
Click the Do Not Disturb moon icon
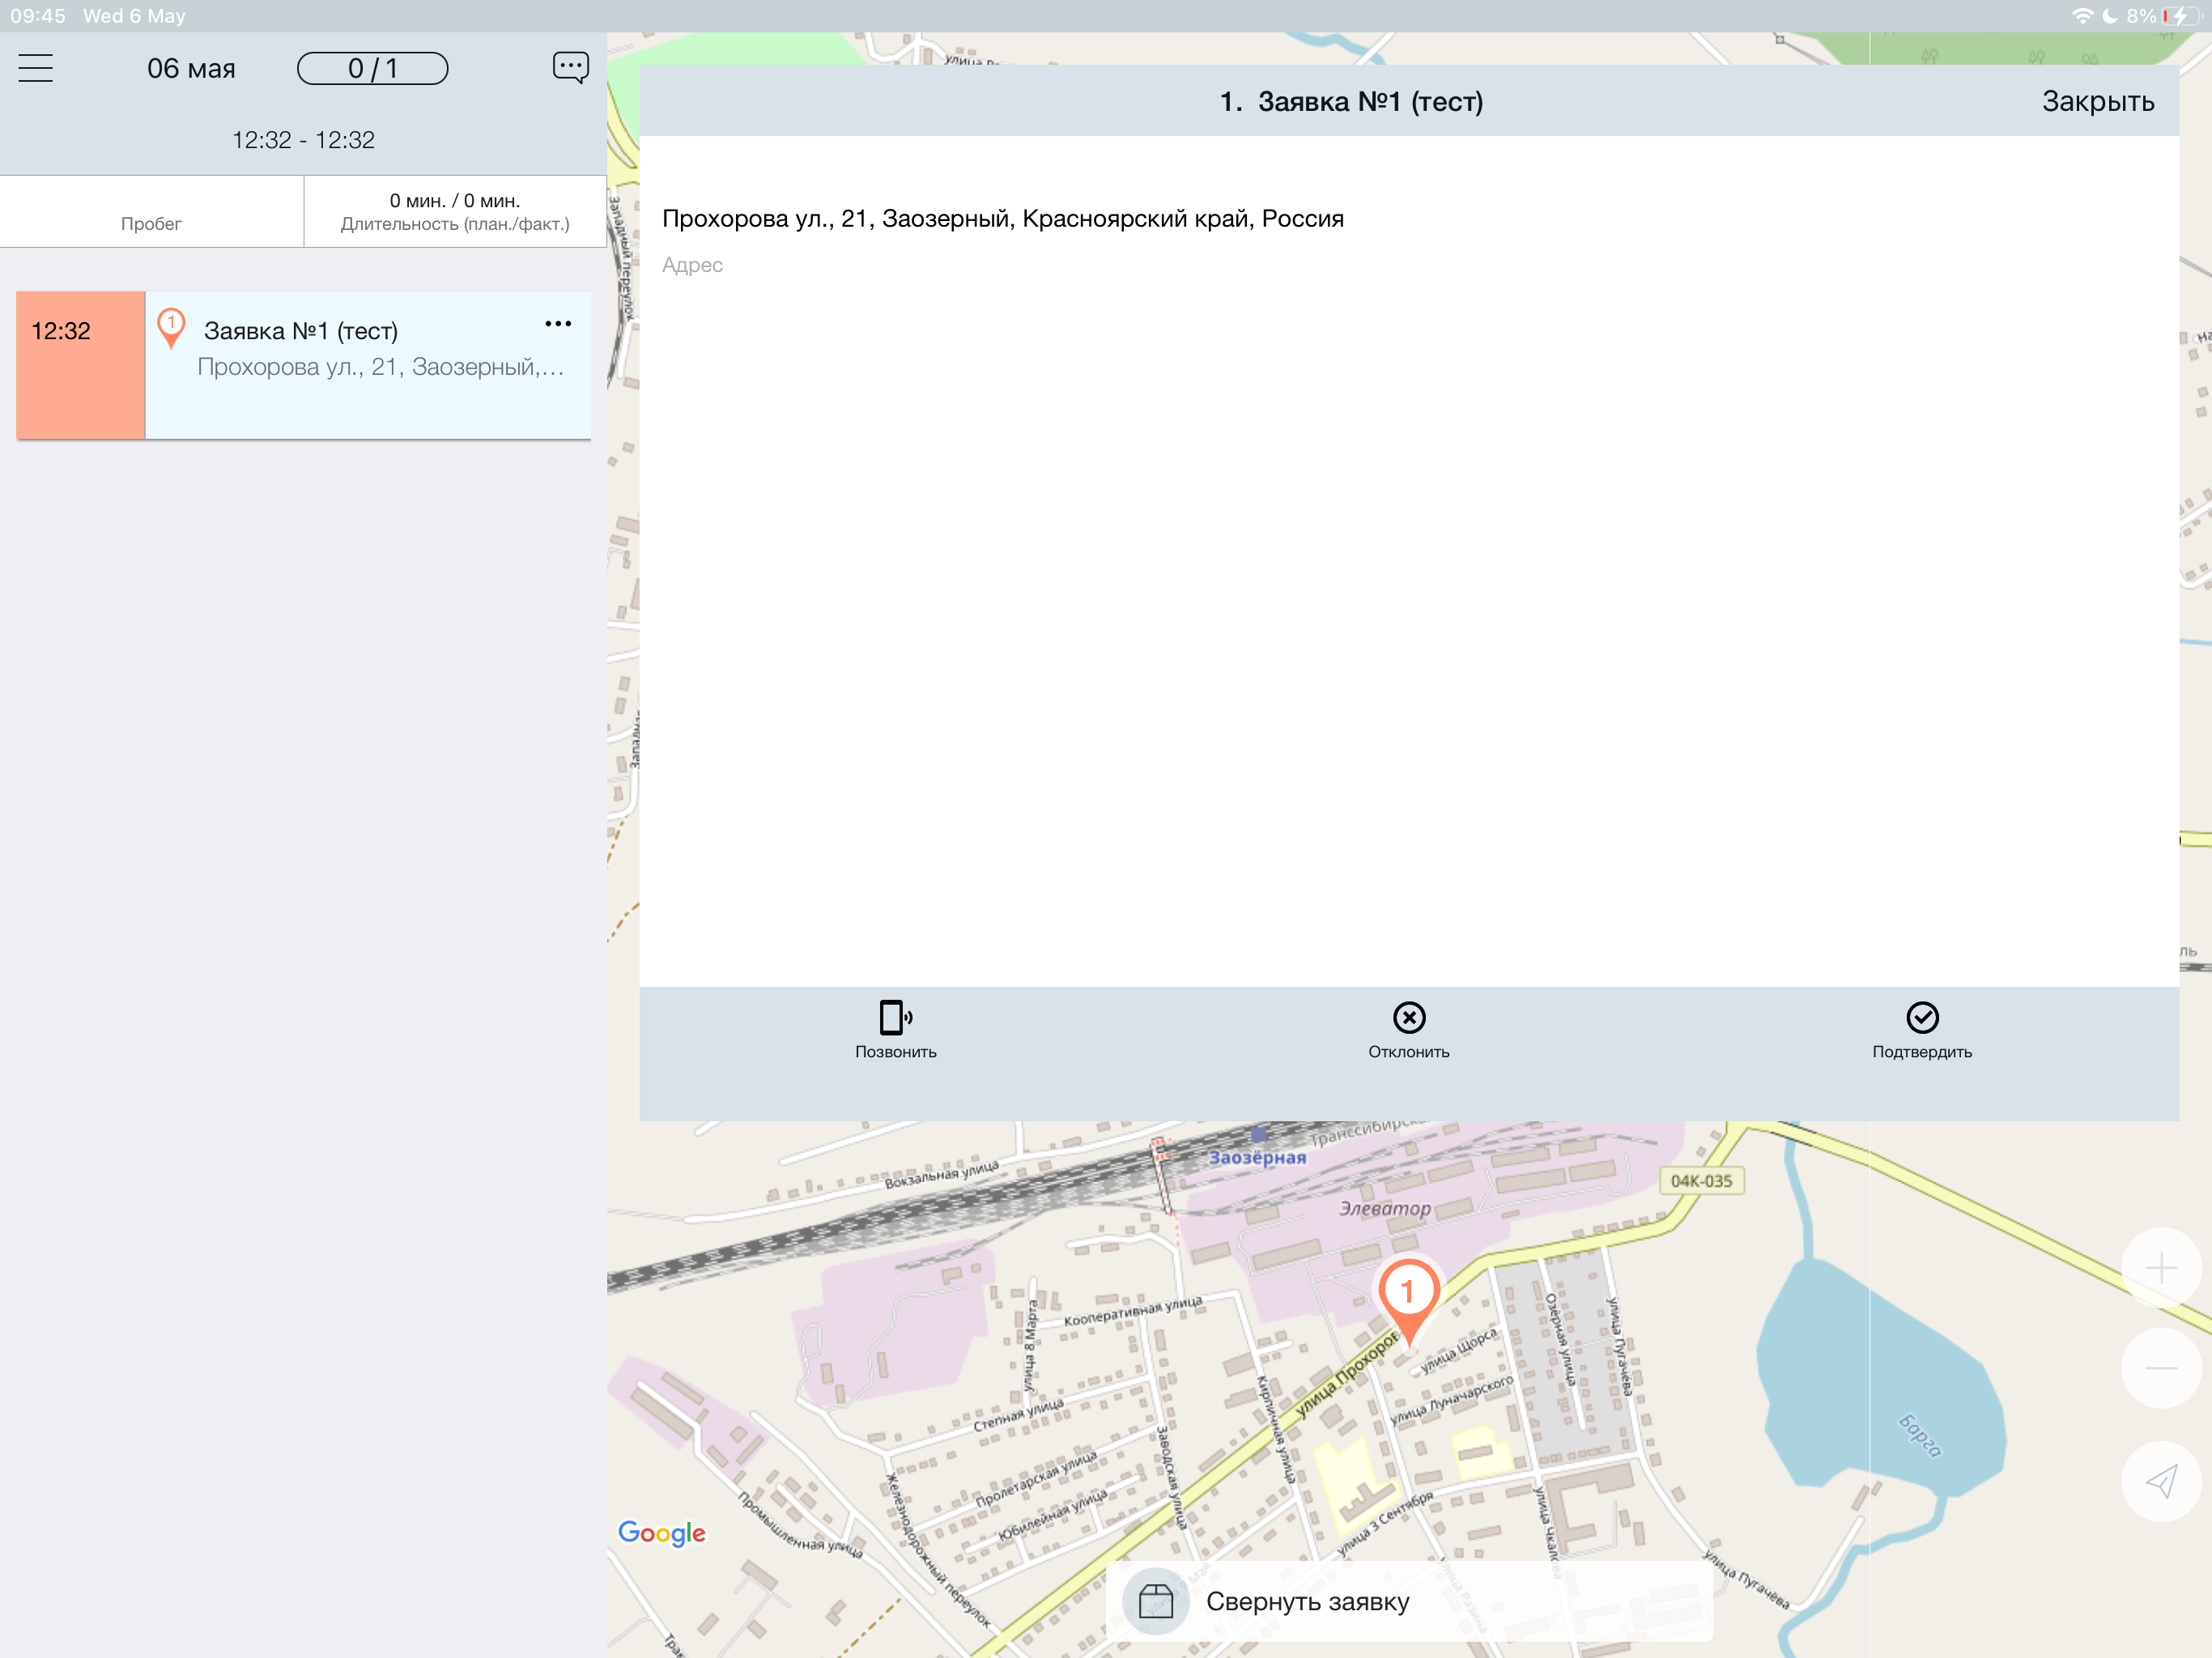click(2110, 16)
